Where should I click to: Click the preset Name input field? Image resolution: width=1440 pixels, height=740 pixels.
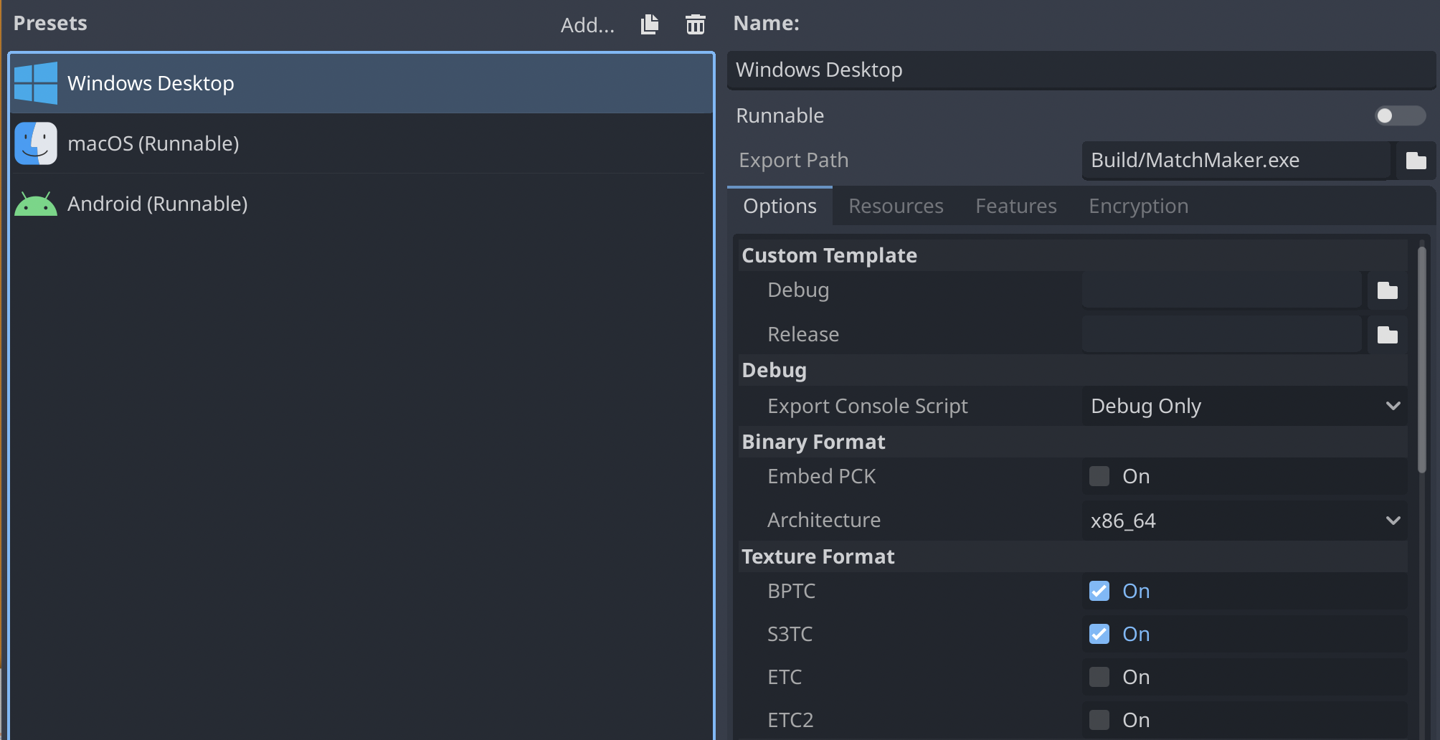click(x=1081, y=70)
